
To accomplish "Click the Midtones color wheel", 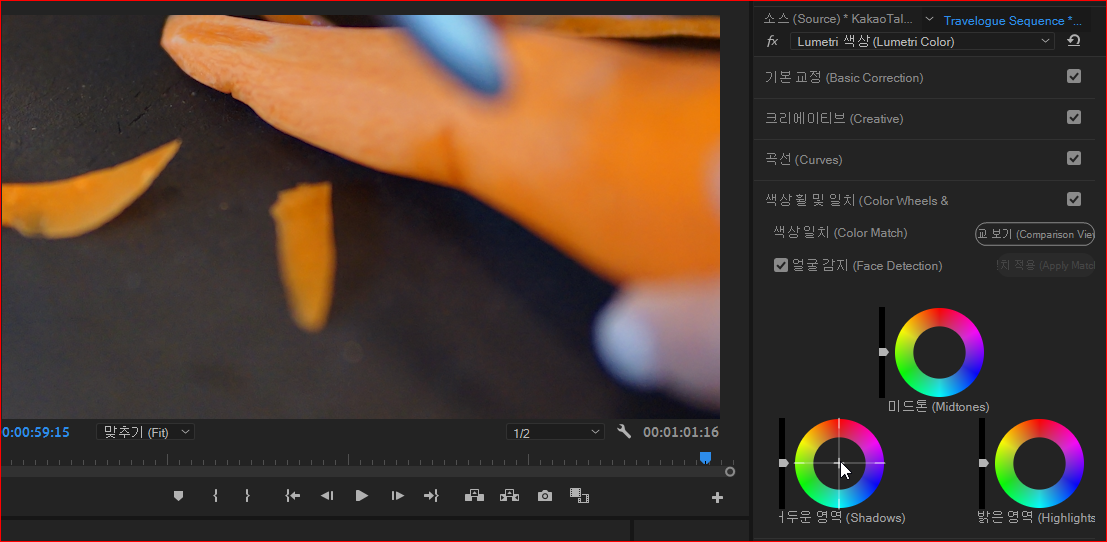I will coord(939,351).
